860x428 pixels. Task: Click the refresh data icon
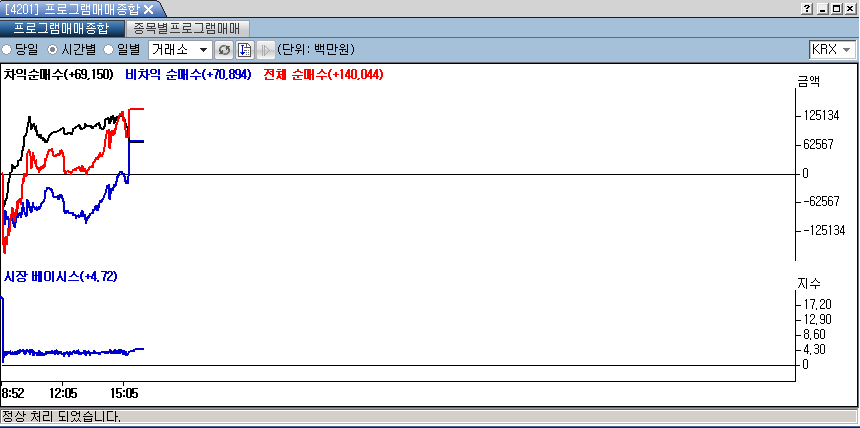coord(225,50)
